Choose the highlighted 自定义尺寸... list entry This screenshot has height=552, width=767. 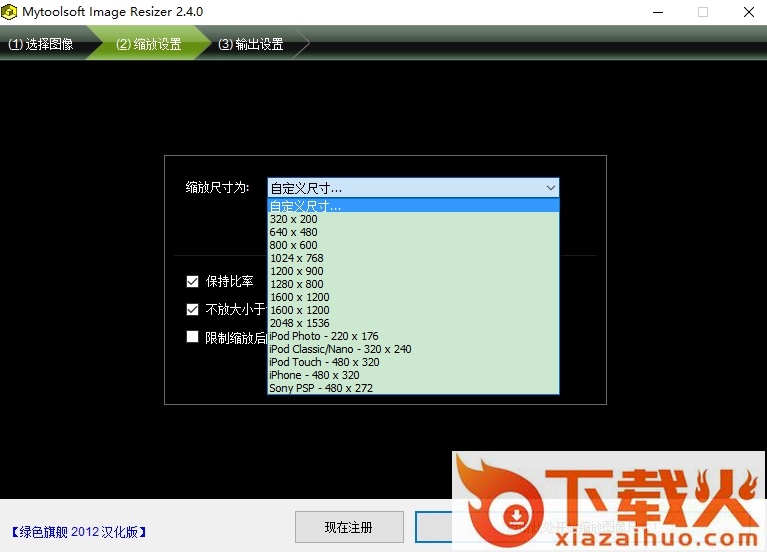pyautogui.click(x=413, y=206)
